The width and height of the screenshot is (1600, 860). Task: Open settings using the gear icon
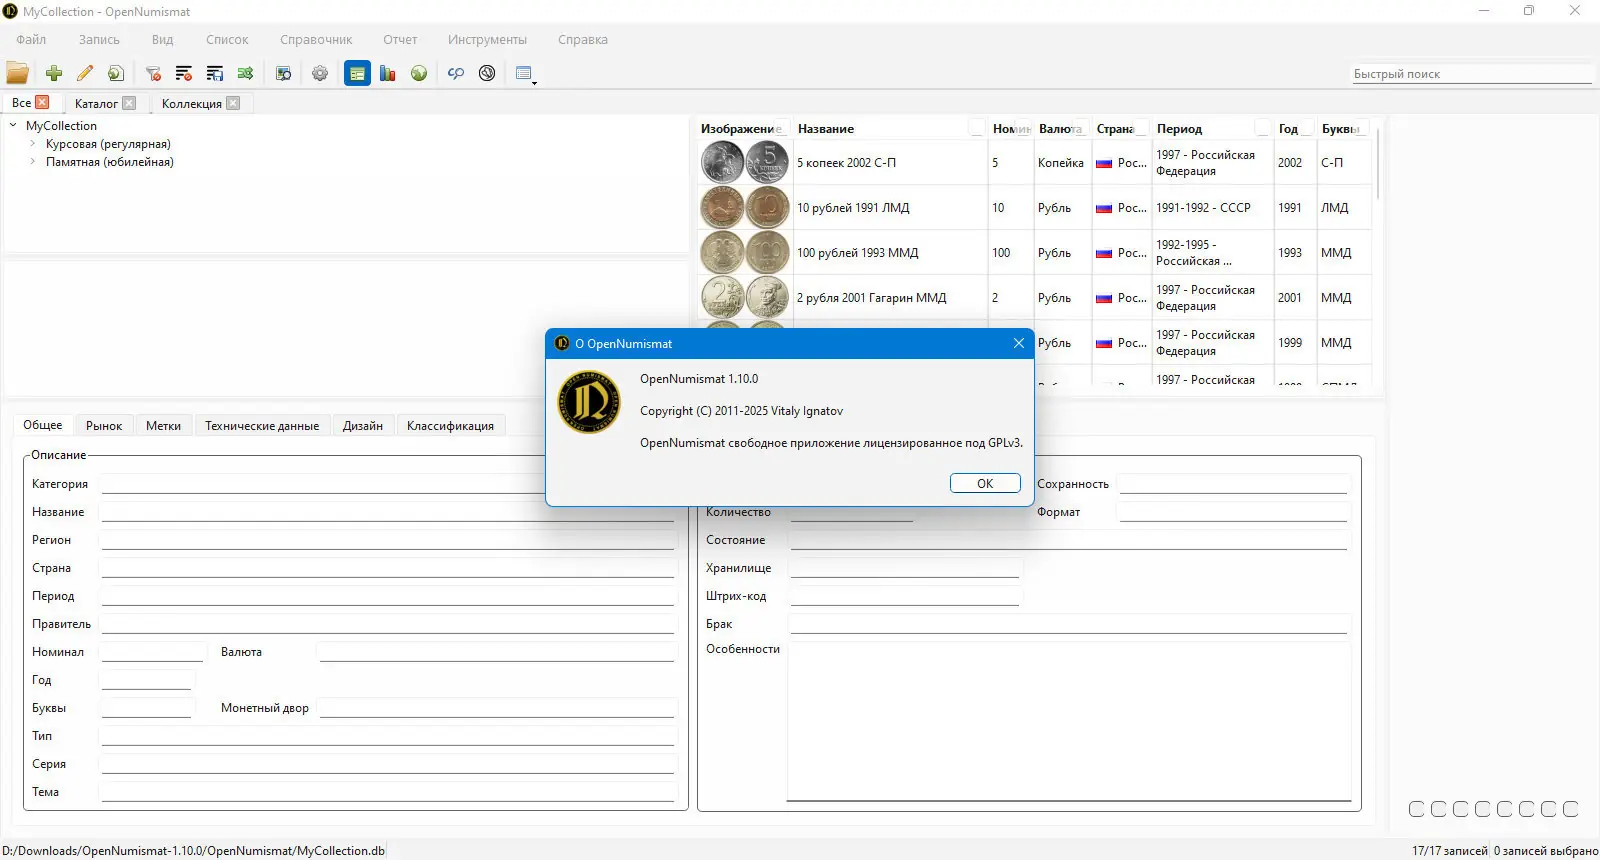tap(320, 73)
